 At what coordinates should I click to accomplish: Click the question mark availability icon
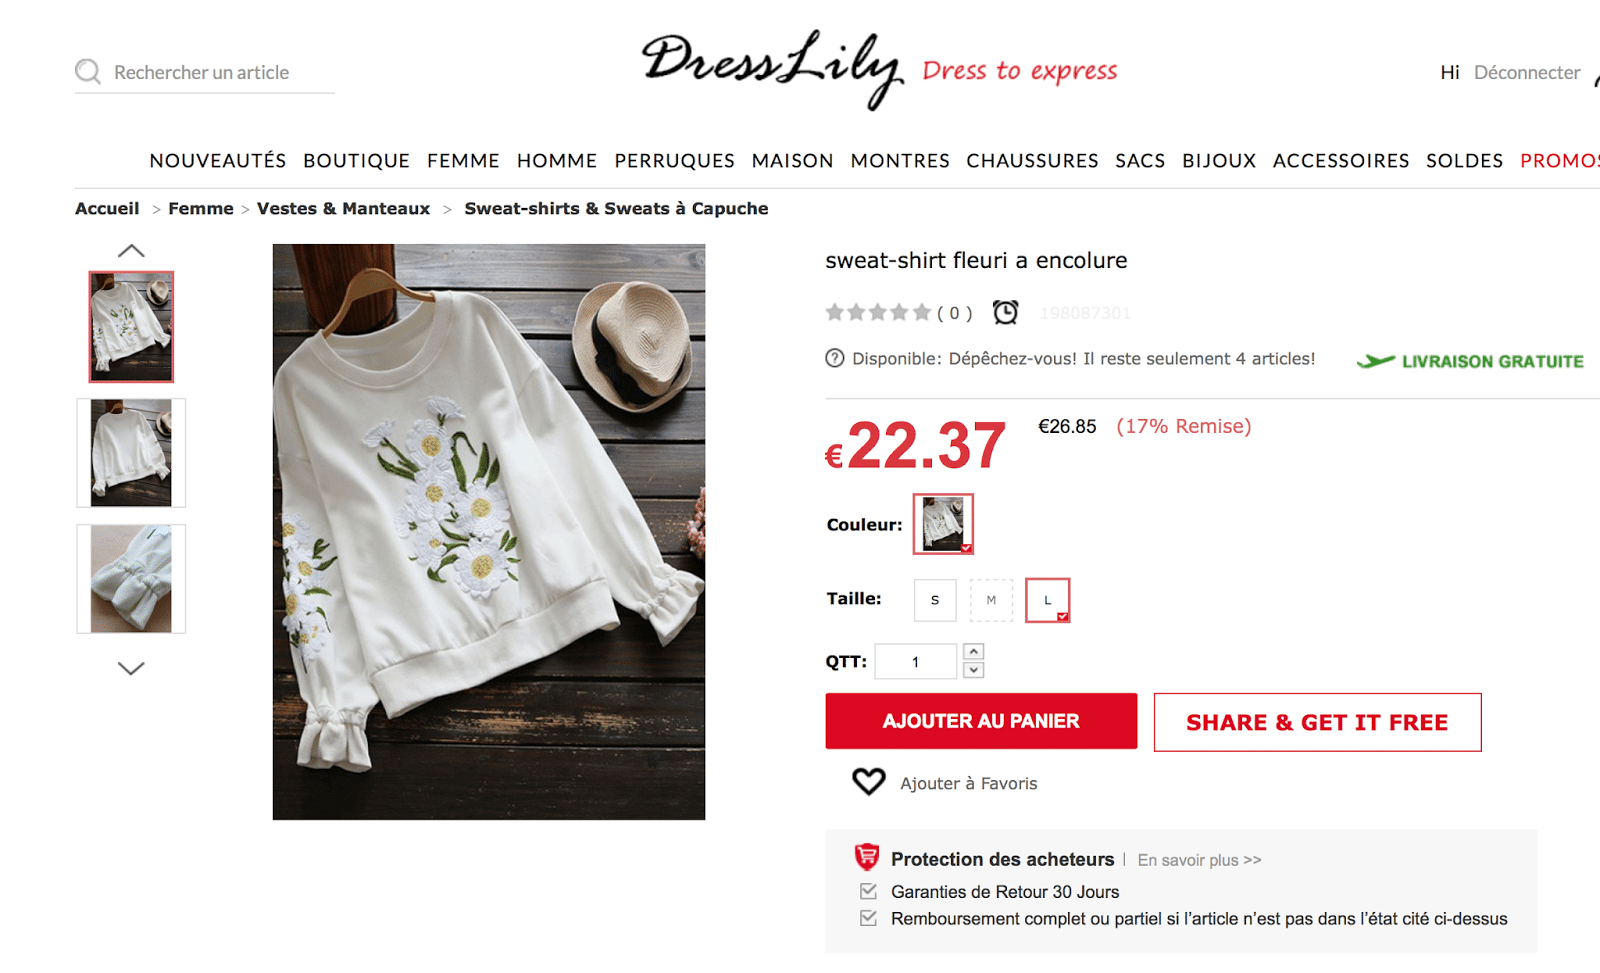834,358
